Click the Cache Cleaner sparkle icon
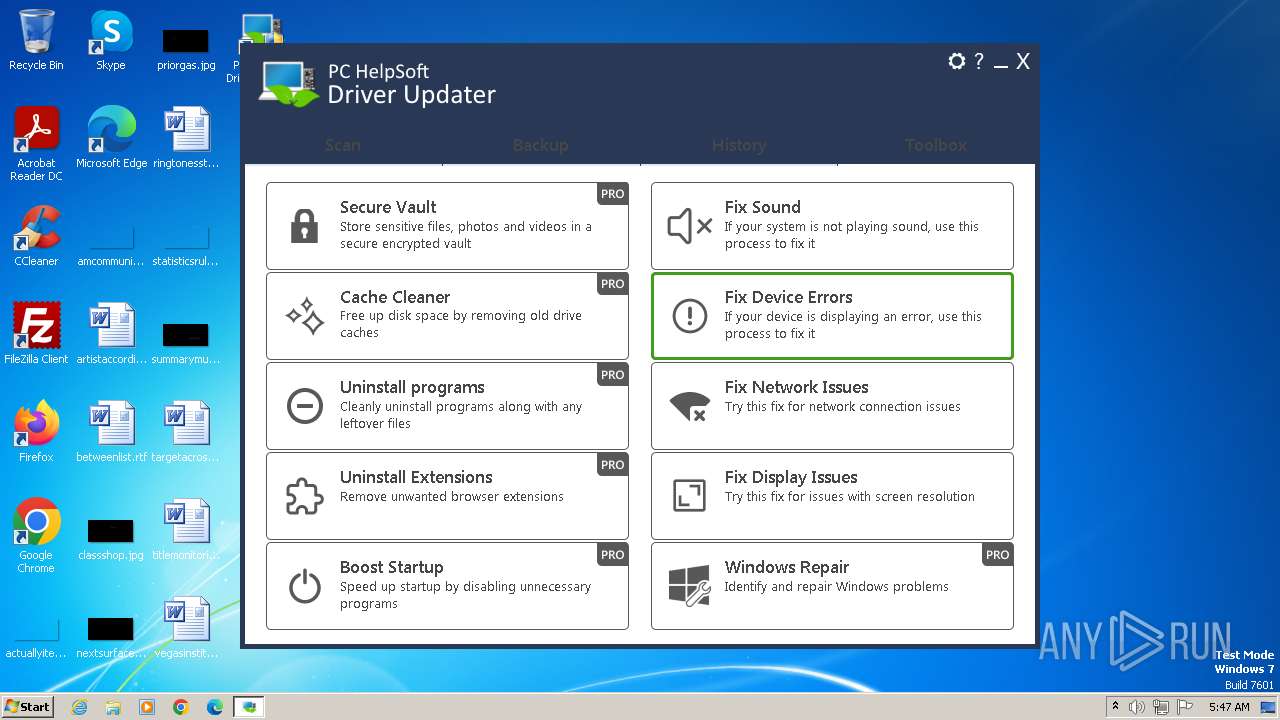This screenshot has width=1280, height=720. 305,316
